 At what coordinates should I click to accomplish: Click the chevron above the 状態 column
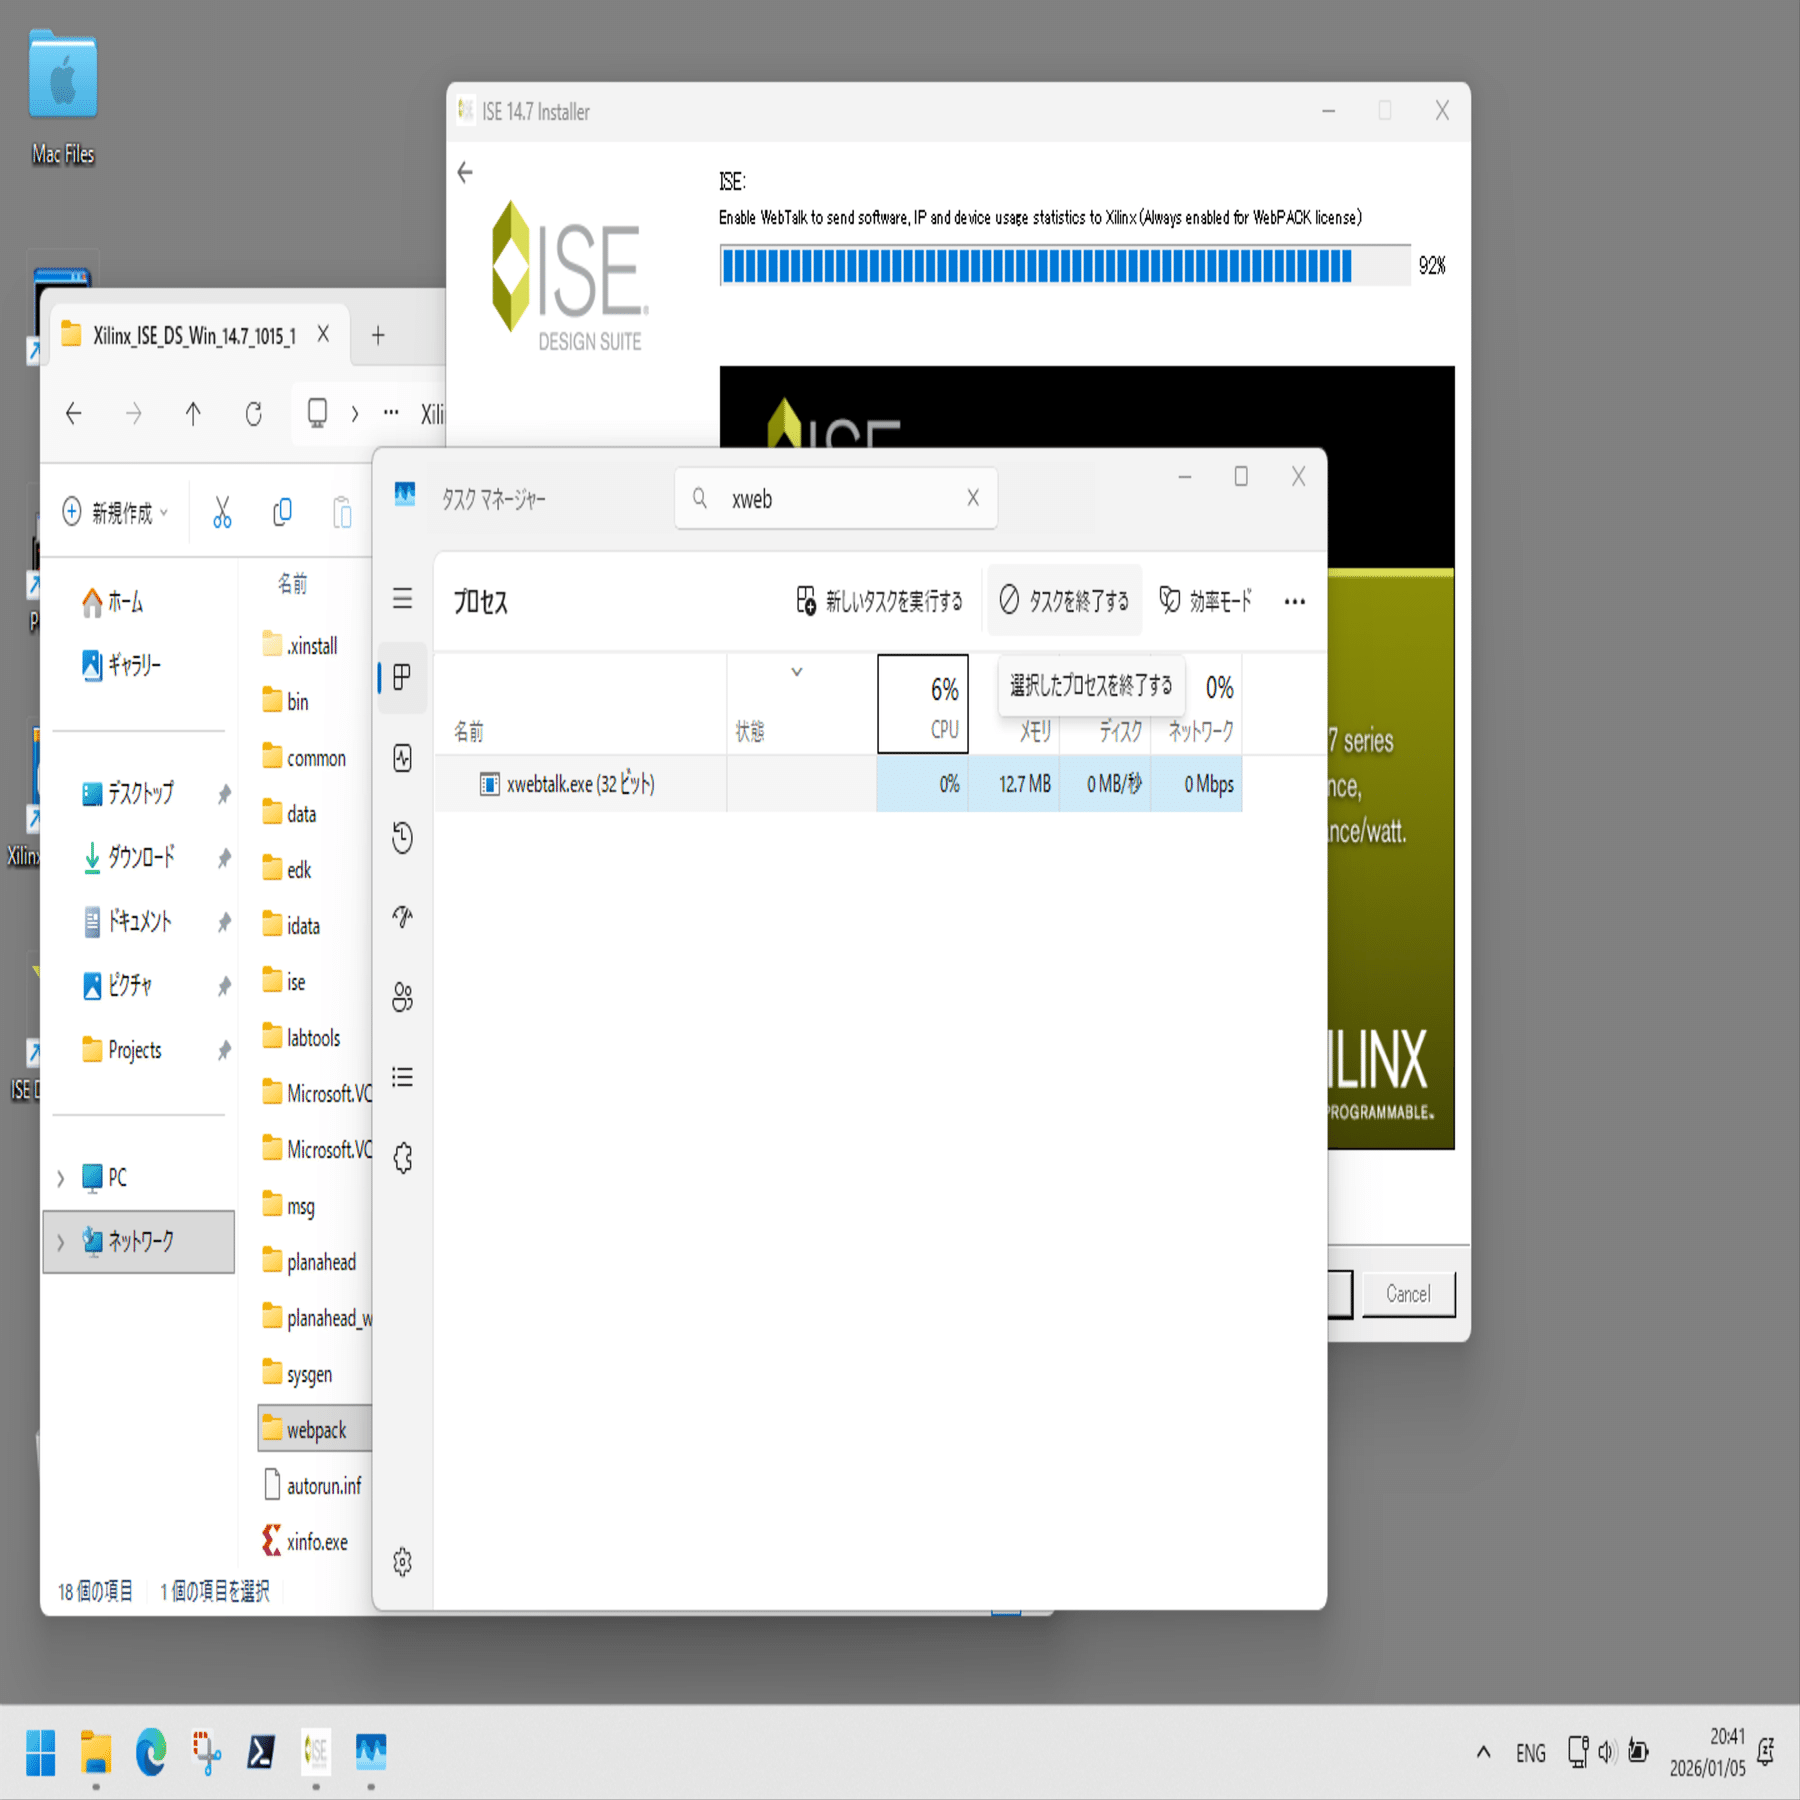point(797,672)
